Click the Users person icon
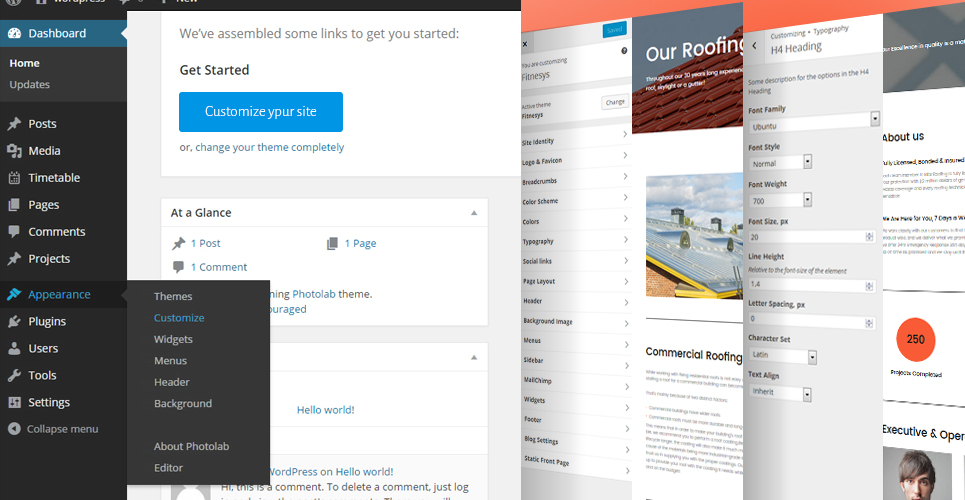This screenshot has height=500, width=965. coord(14,349)
